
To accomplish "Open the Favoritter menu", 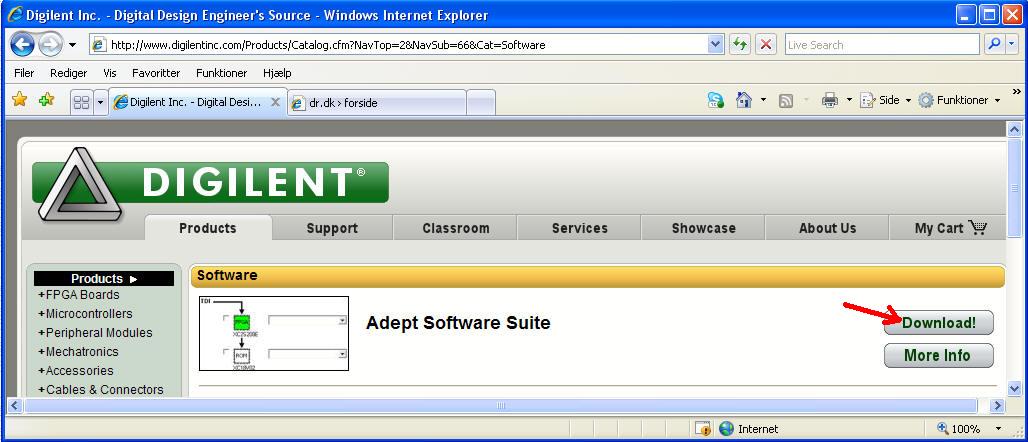I will point(156,73).
